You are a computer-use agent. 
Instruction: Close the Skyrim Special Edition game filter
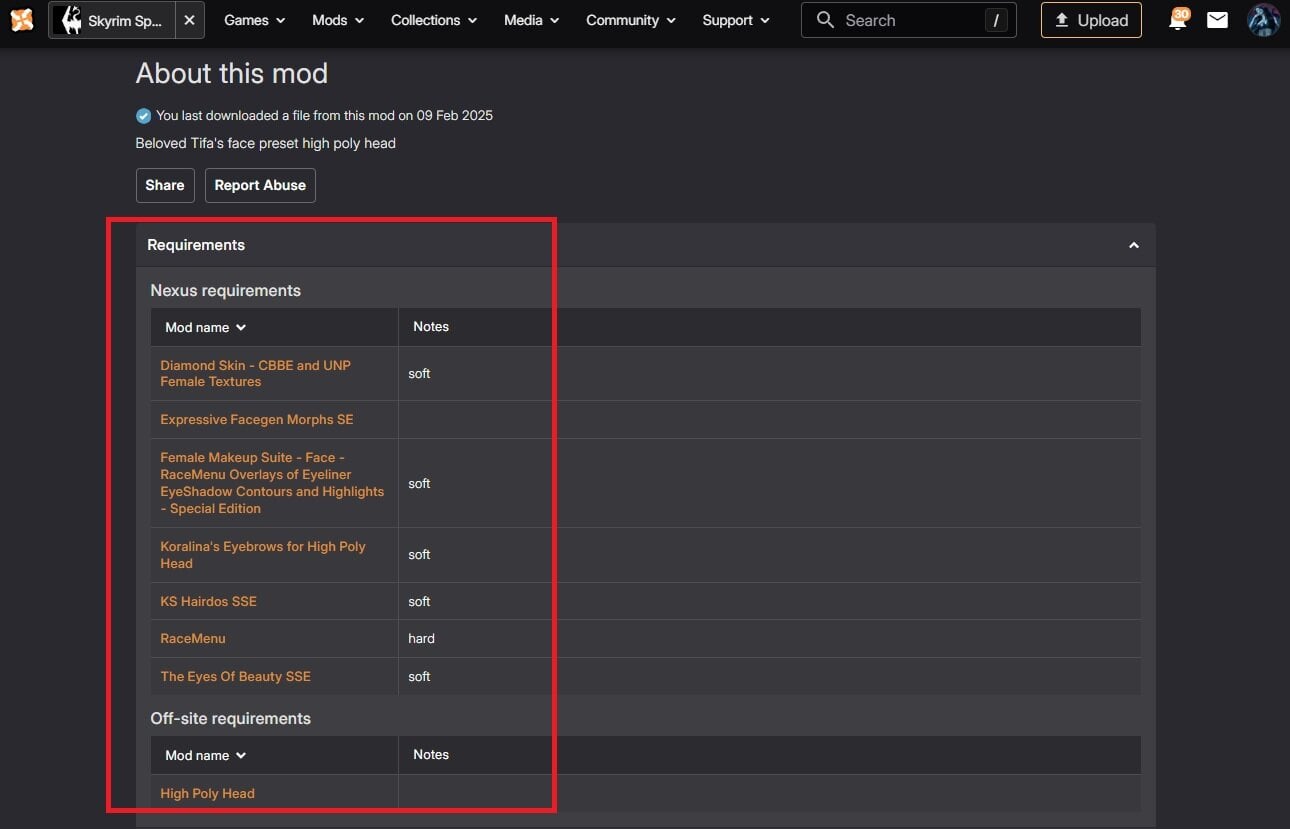(189, 20)
